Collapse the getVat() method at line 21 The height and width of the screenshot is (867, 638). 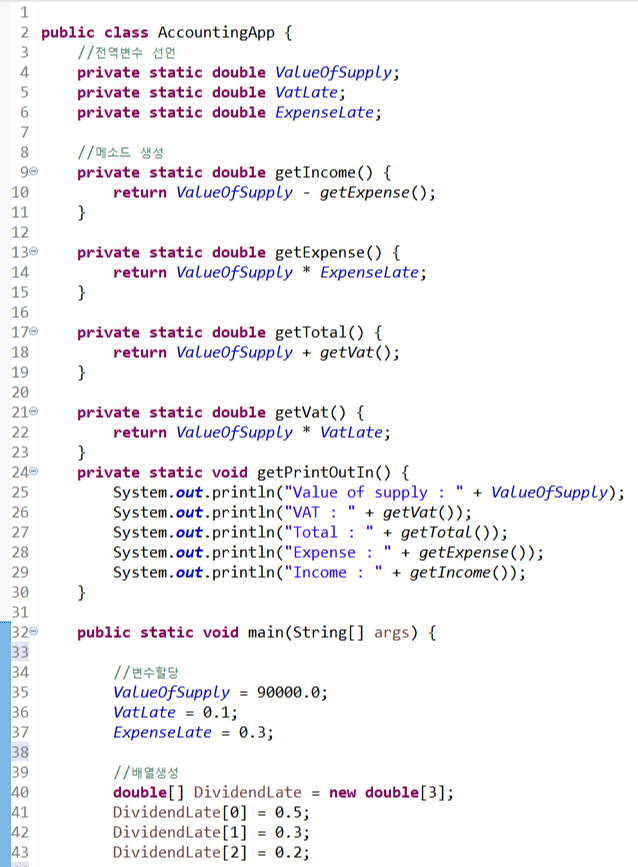coord(34,411)
